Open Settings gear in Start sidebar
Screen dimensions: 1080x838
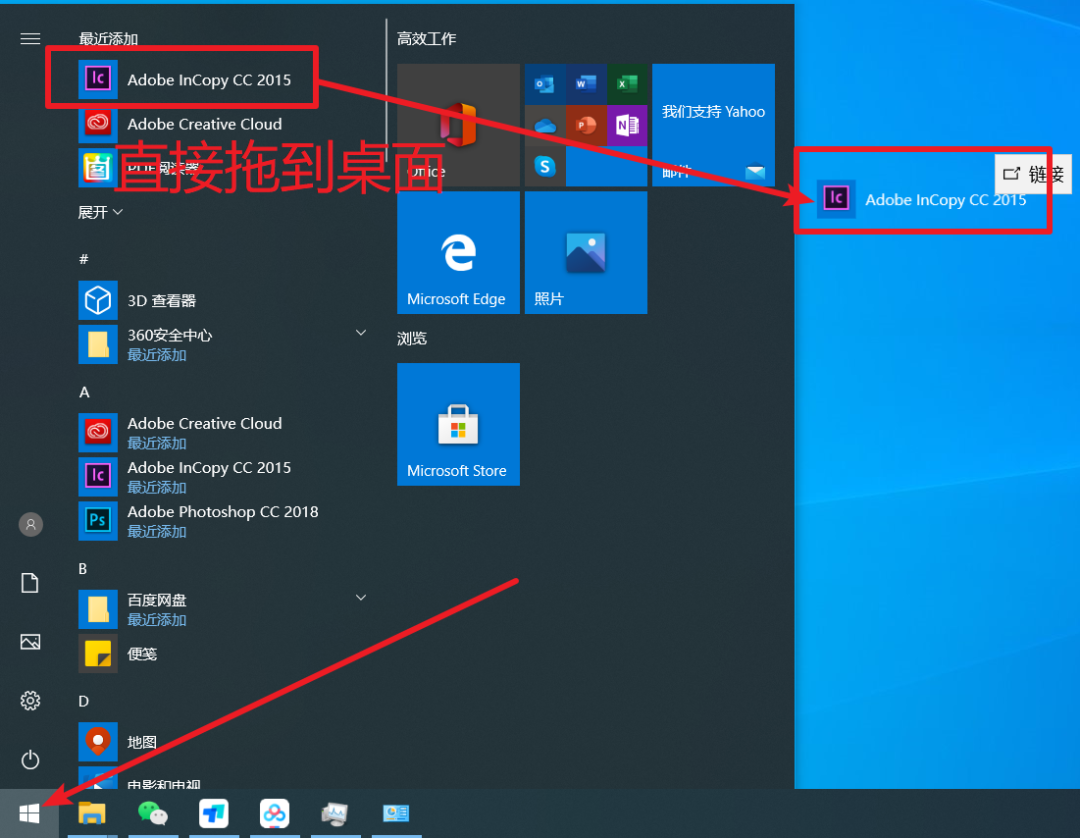[x=30, y=701]
